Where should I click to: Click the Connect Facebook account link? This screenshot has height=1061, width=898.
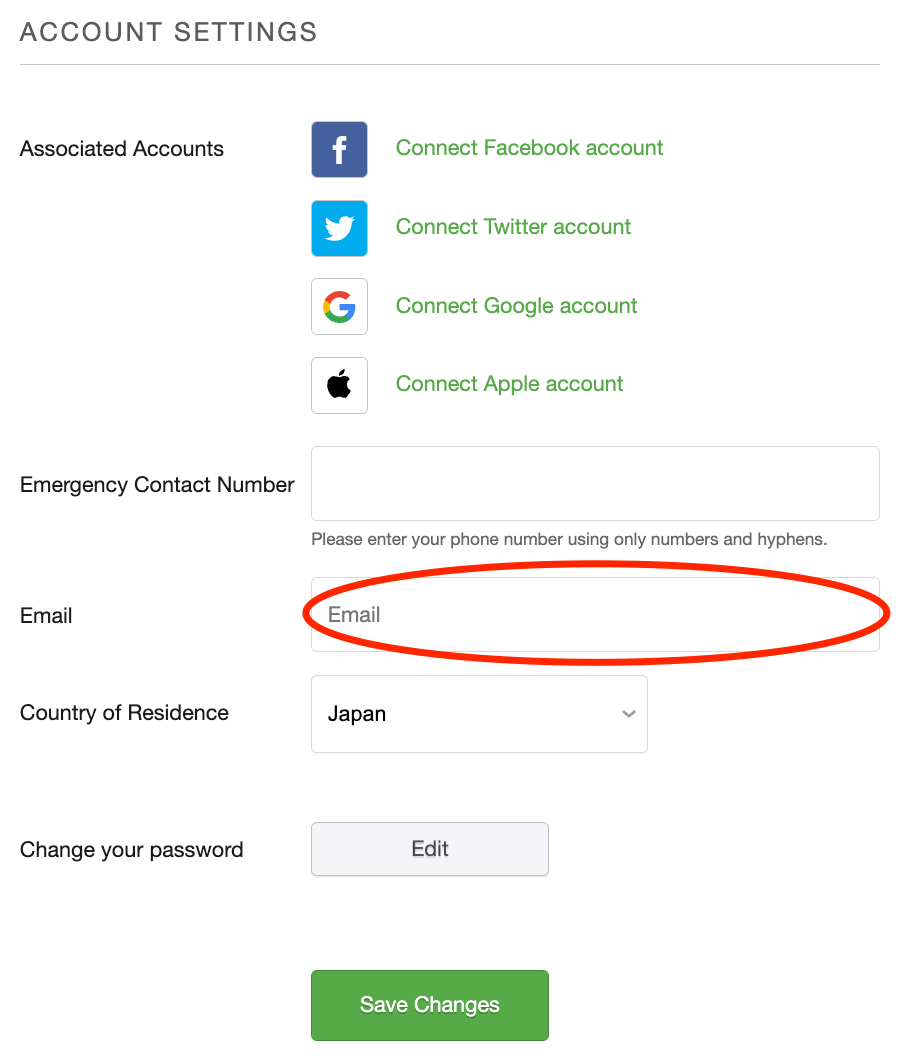click(x=529, y=148)
